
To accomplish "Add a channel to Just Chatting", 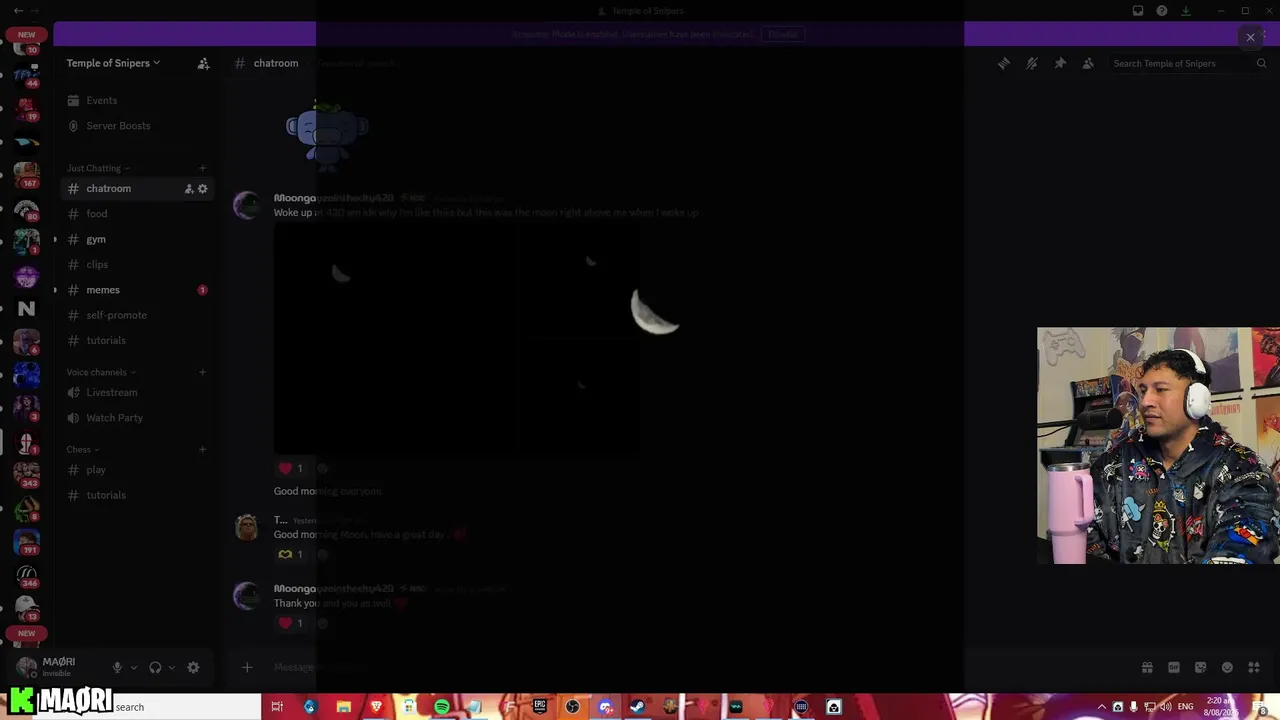I will [x=202, y=168].
